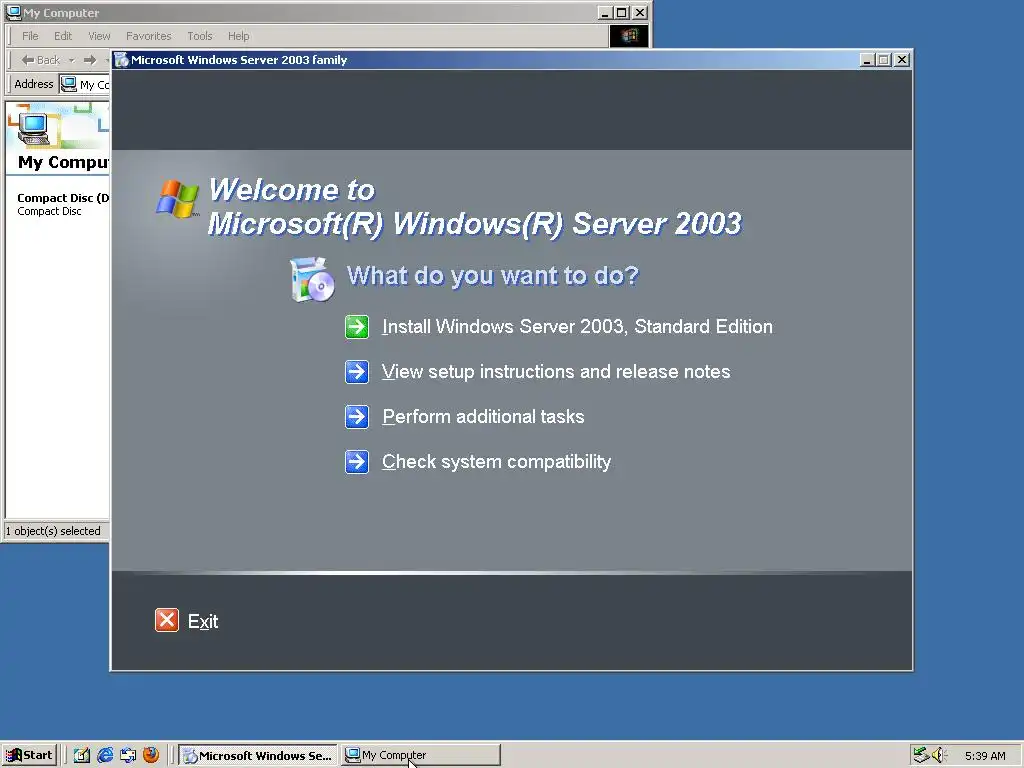Viewport: 1024px width, 768px height.
Task: Minimize the Windows Server 2003 setup window
Action: coord(867,60)
